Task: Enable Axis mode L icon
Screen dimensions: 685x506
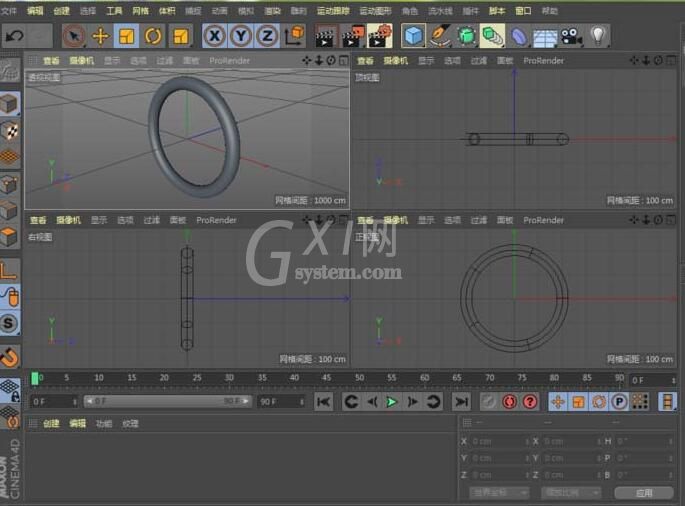Action: pos(10,270)
